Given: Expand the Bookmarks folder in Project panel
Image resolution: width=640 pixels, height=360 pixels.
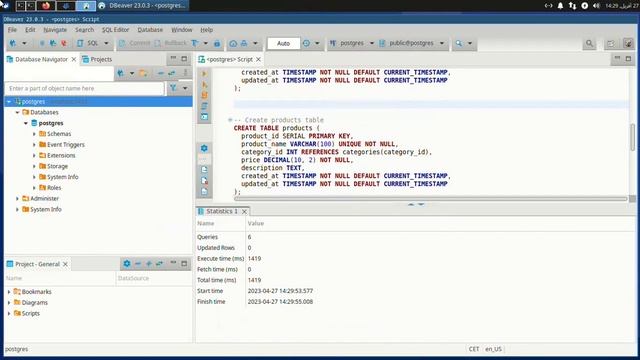Looking at the screenshot, I should point(9,292).
